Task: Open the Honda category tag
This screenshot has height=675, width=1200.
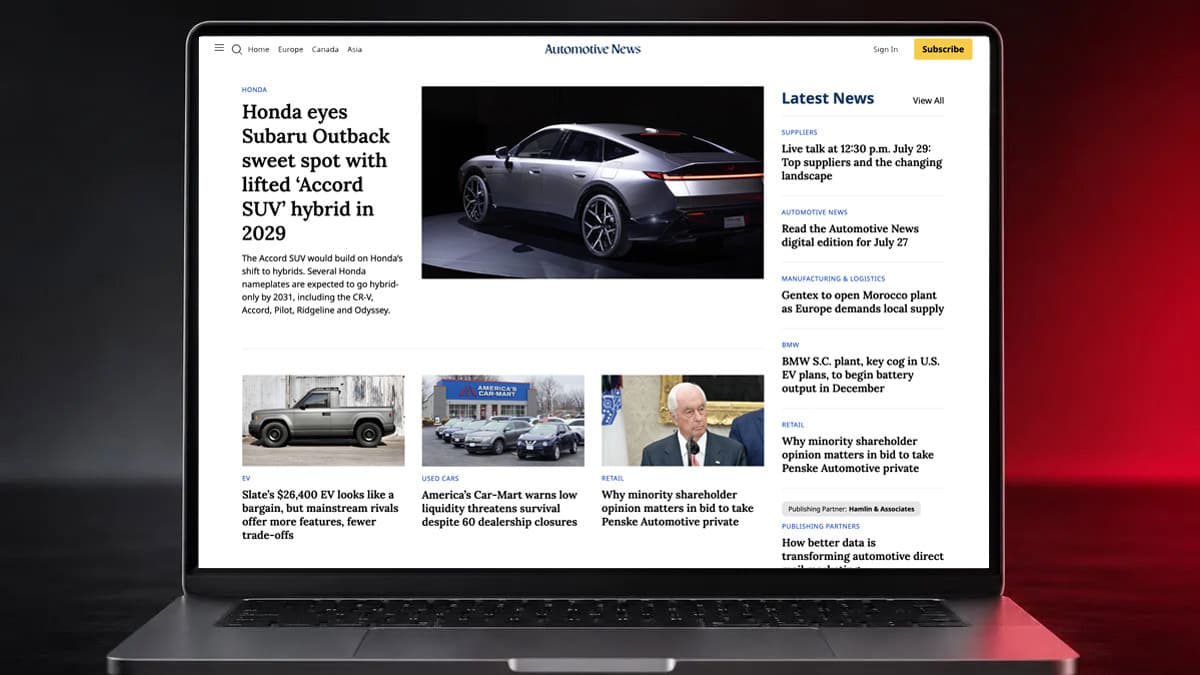Action: 254,90
